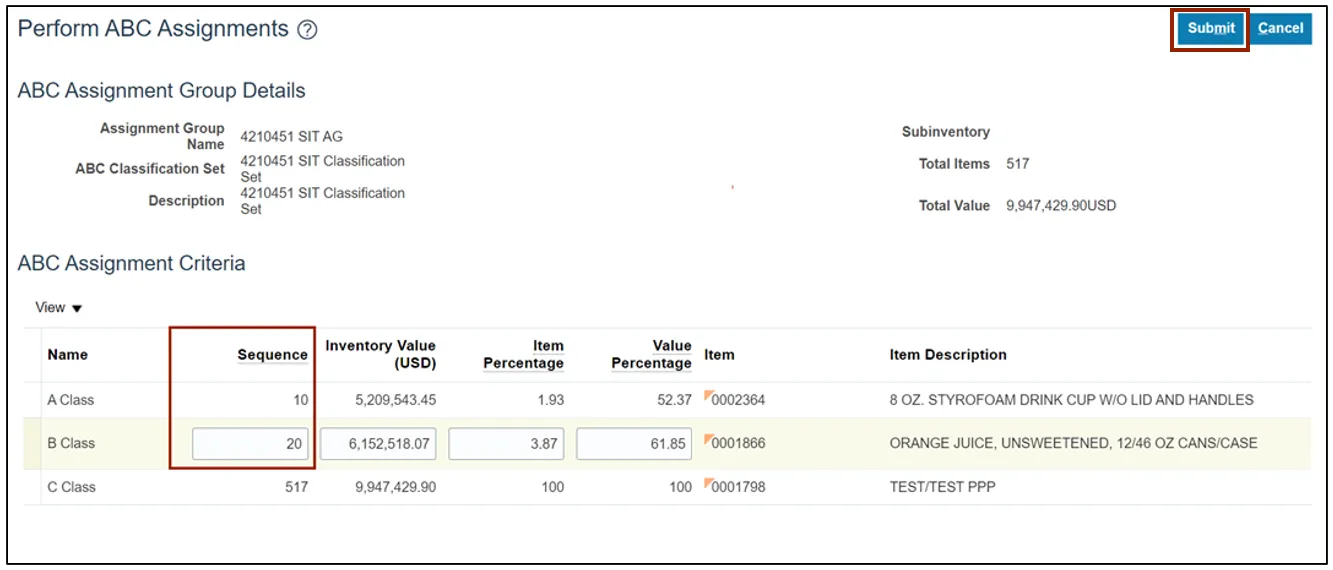
Task: Select the A Class row
Action: point(71,400)
